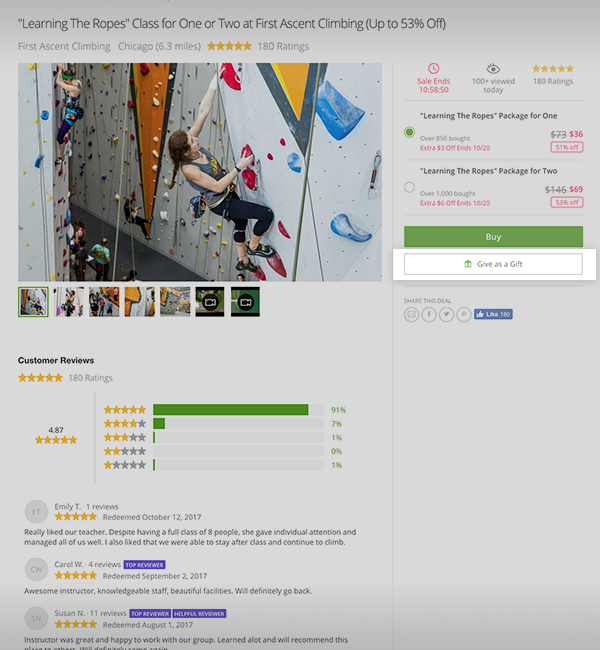Open the first video thumbnail
The height and width of the screenshot is (650, 600).
coord(210,302)
